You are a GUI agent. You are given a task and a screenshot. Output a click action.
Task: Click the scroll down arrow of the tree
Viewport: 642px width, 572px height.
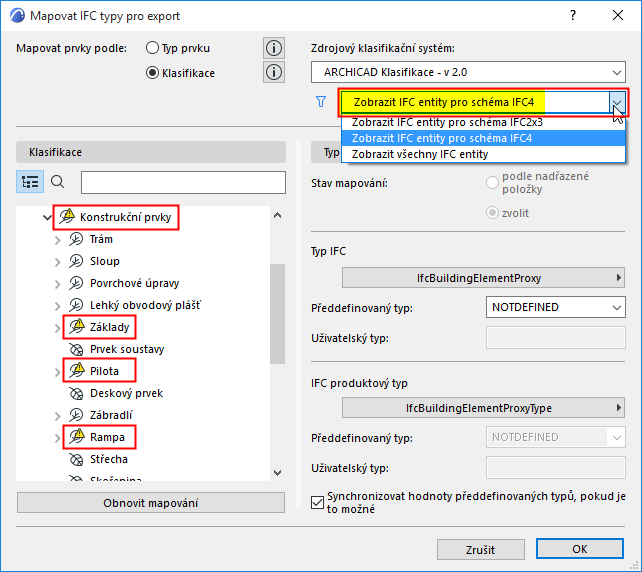point(278,473)
